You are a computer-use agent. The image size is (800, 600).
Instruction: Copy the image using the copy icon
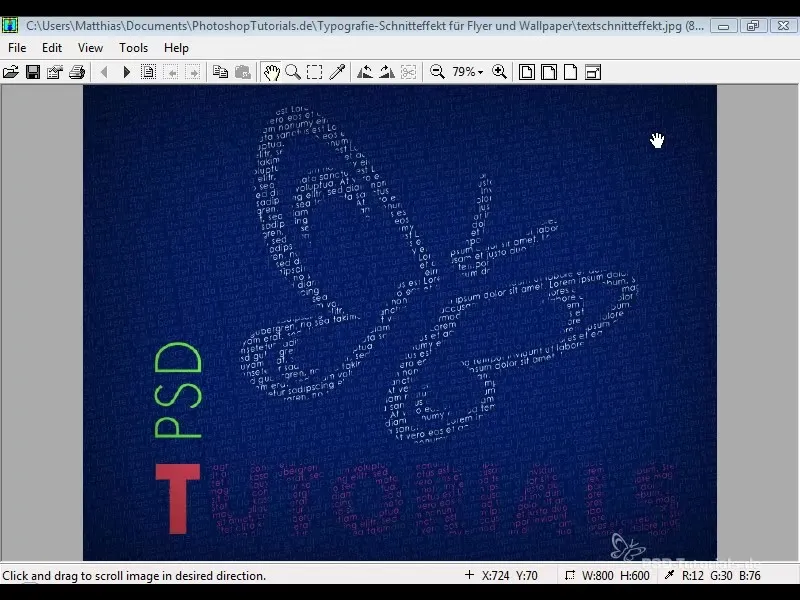tap(220, 72)
